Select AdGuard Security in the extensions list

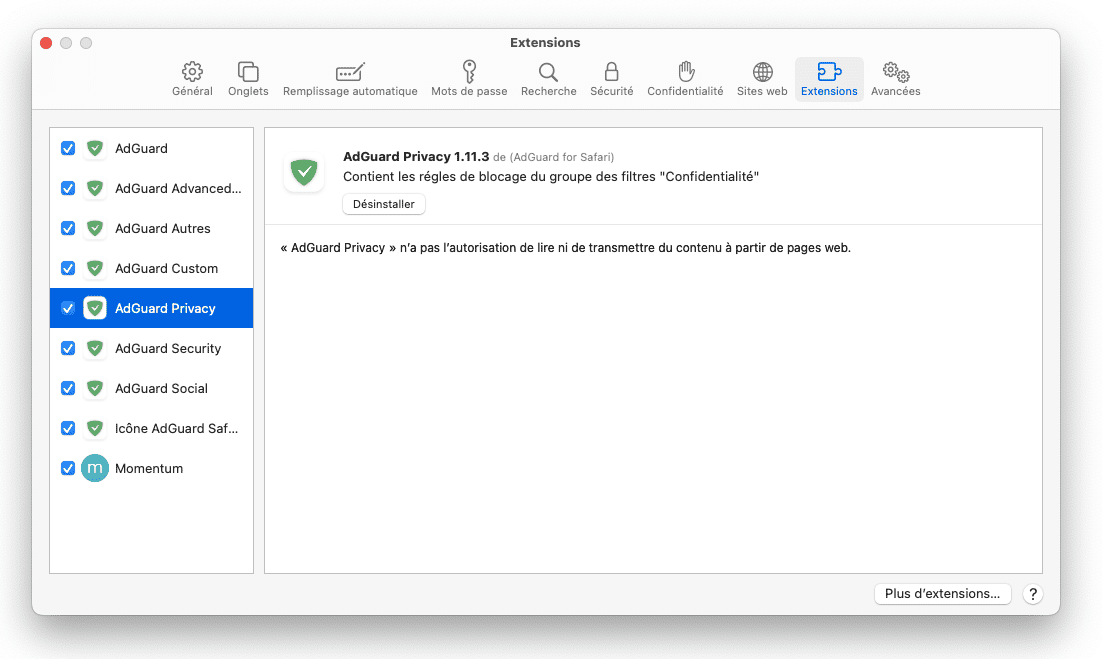pos(168,348)
